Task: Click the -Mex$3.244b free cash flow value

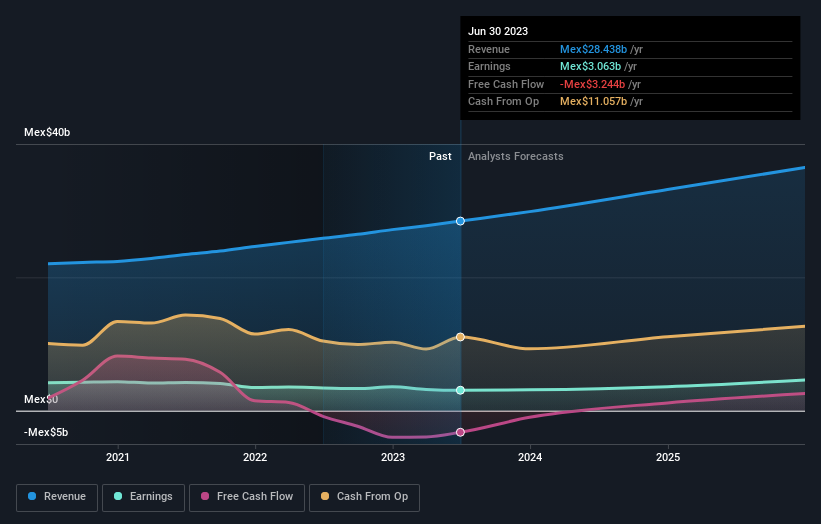Action: pos(592,84)
